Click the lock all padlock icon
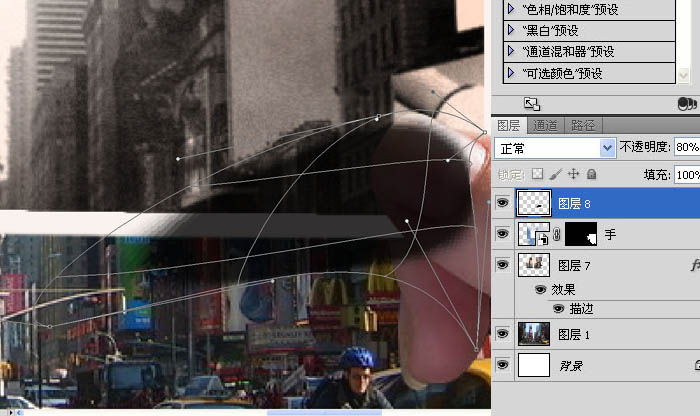Screen dimensions: 700x416 pos(591,174)
